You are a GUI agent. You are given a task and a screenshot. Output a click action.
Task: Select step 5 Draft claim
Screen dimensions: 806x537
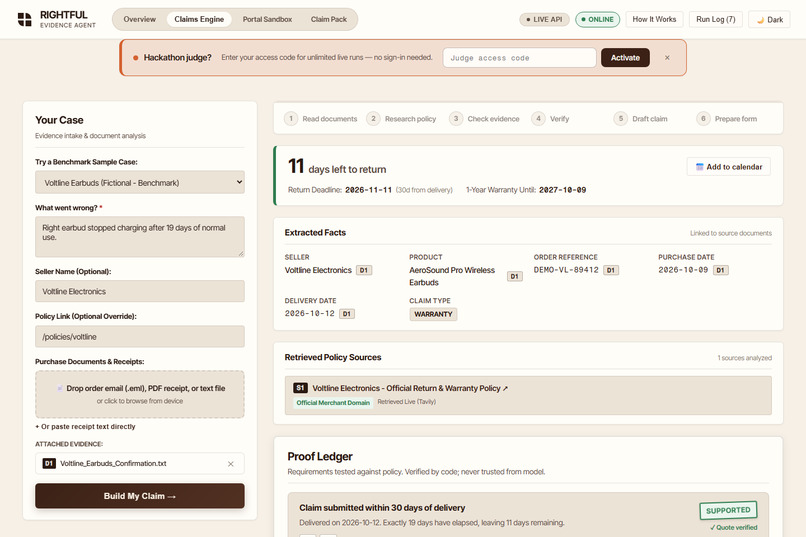641,119
